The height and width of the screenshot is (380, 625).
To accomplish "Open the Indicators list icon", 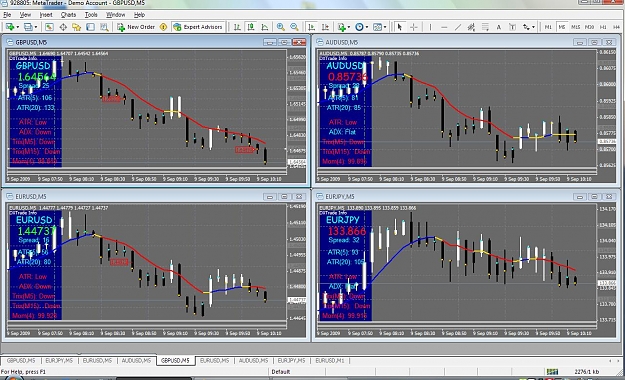I will 341,27.
